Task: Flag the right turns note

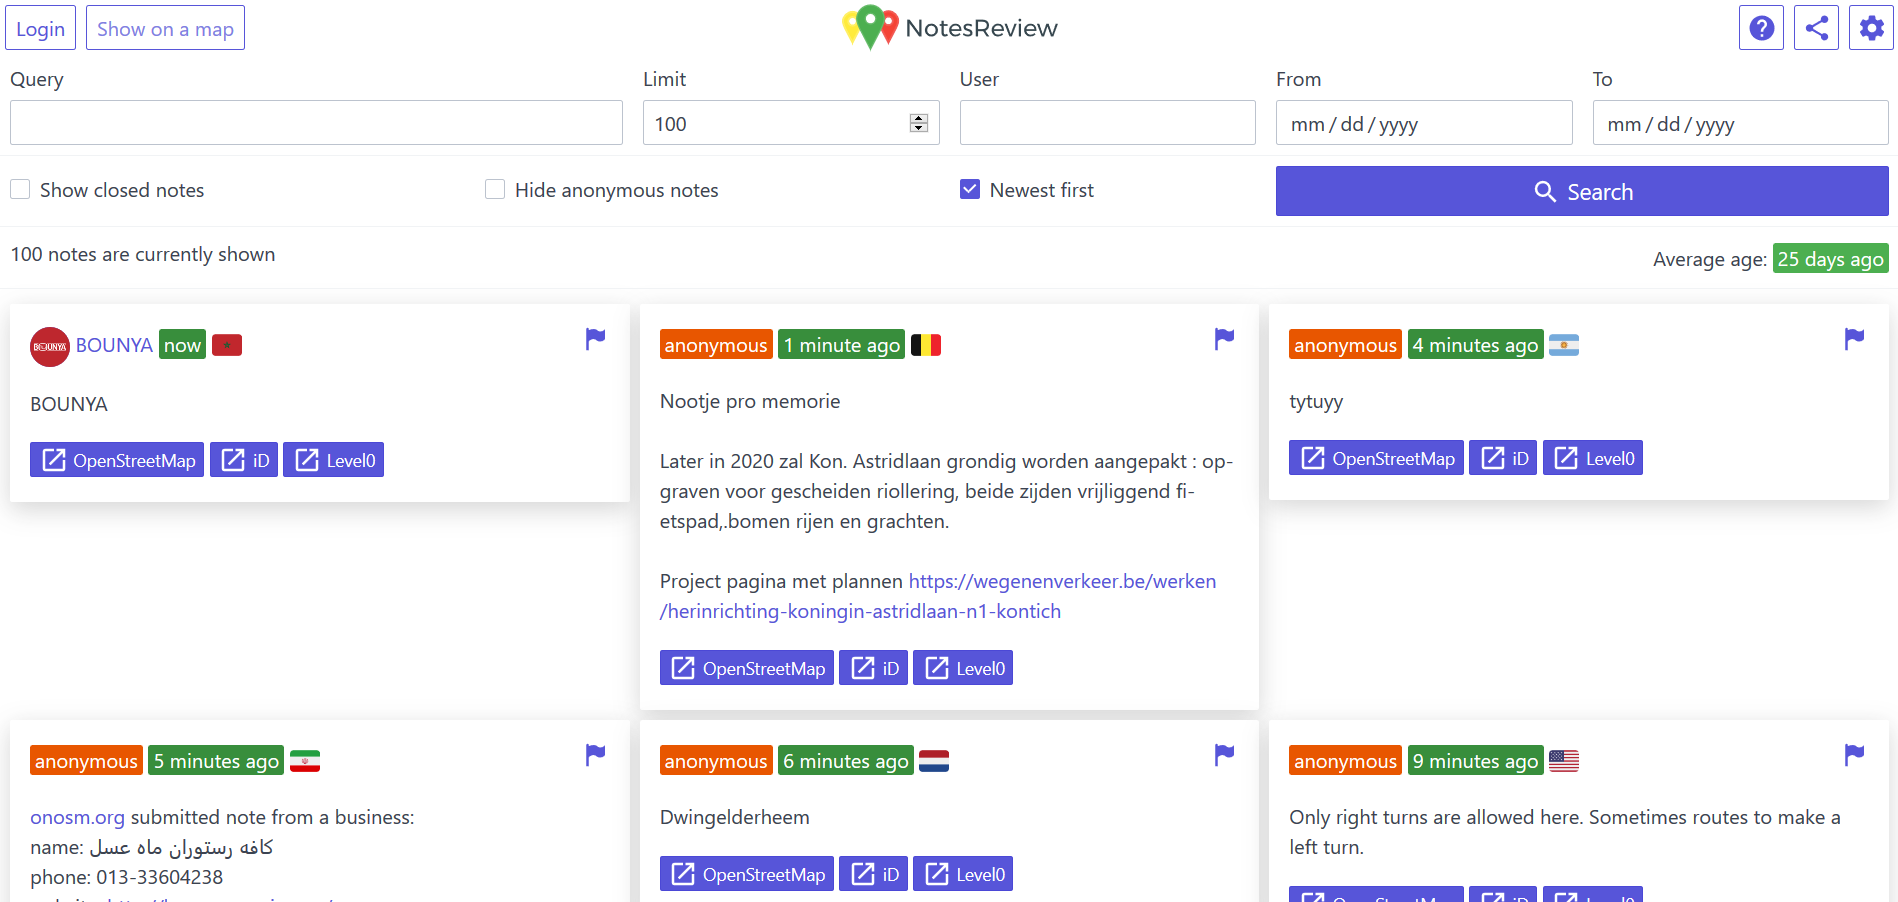Action: click(x=1854, y=755)
